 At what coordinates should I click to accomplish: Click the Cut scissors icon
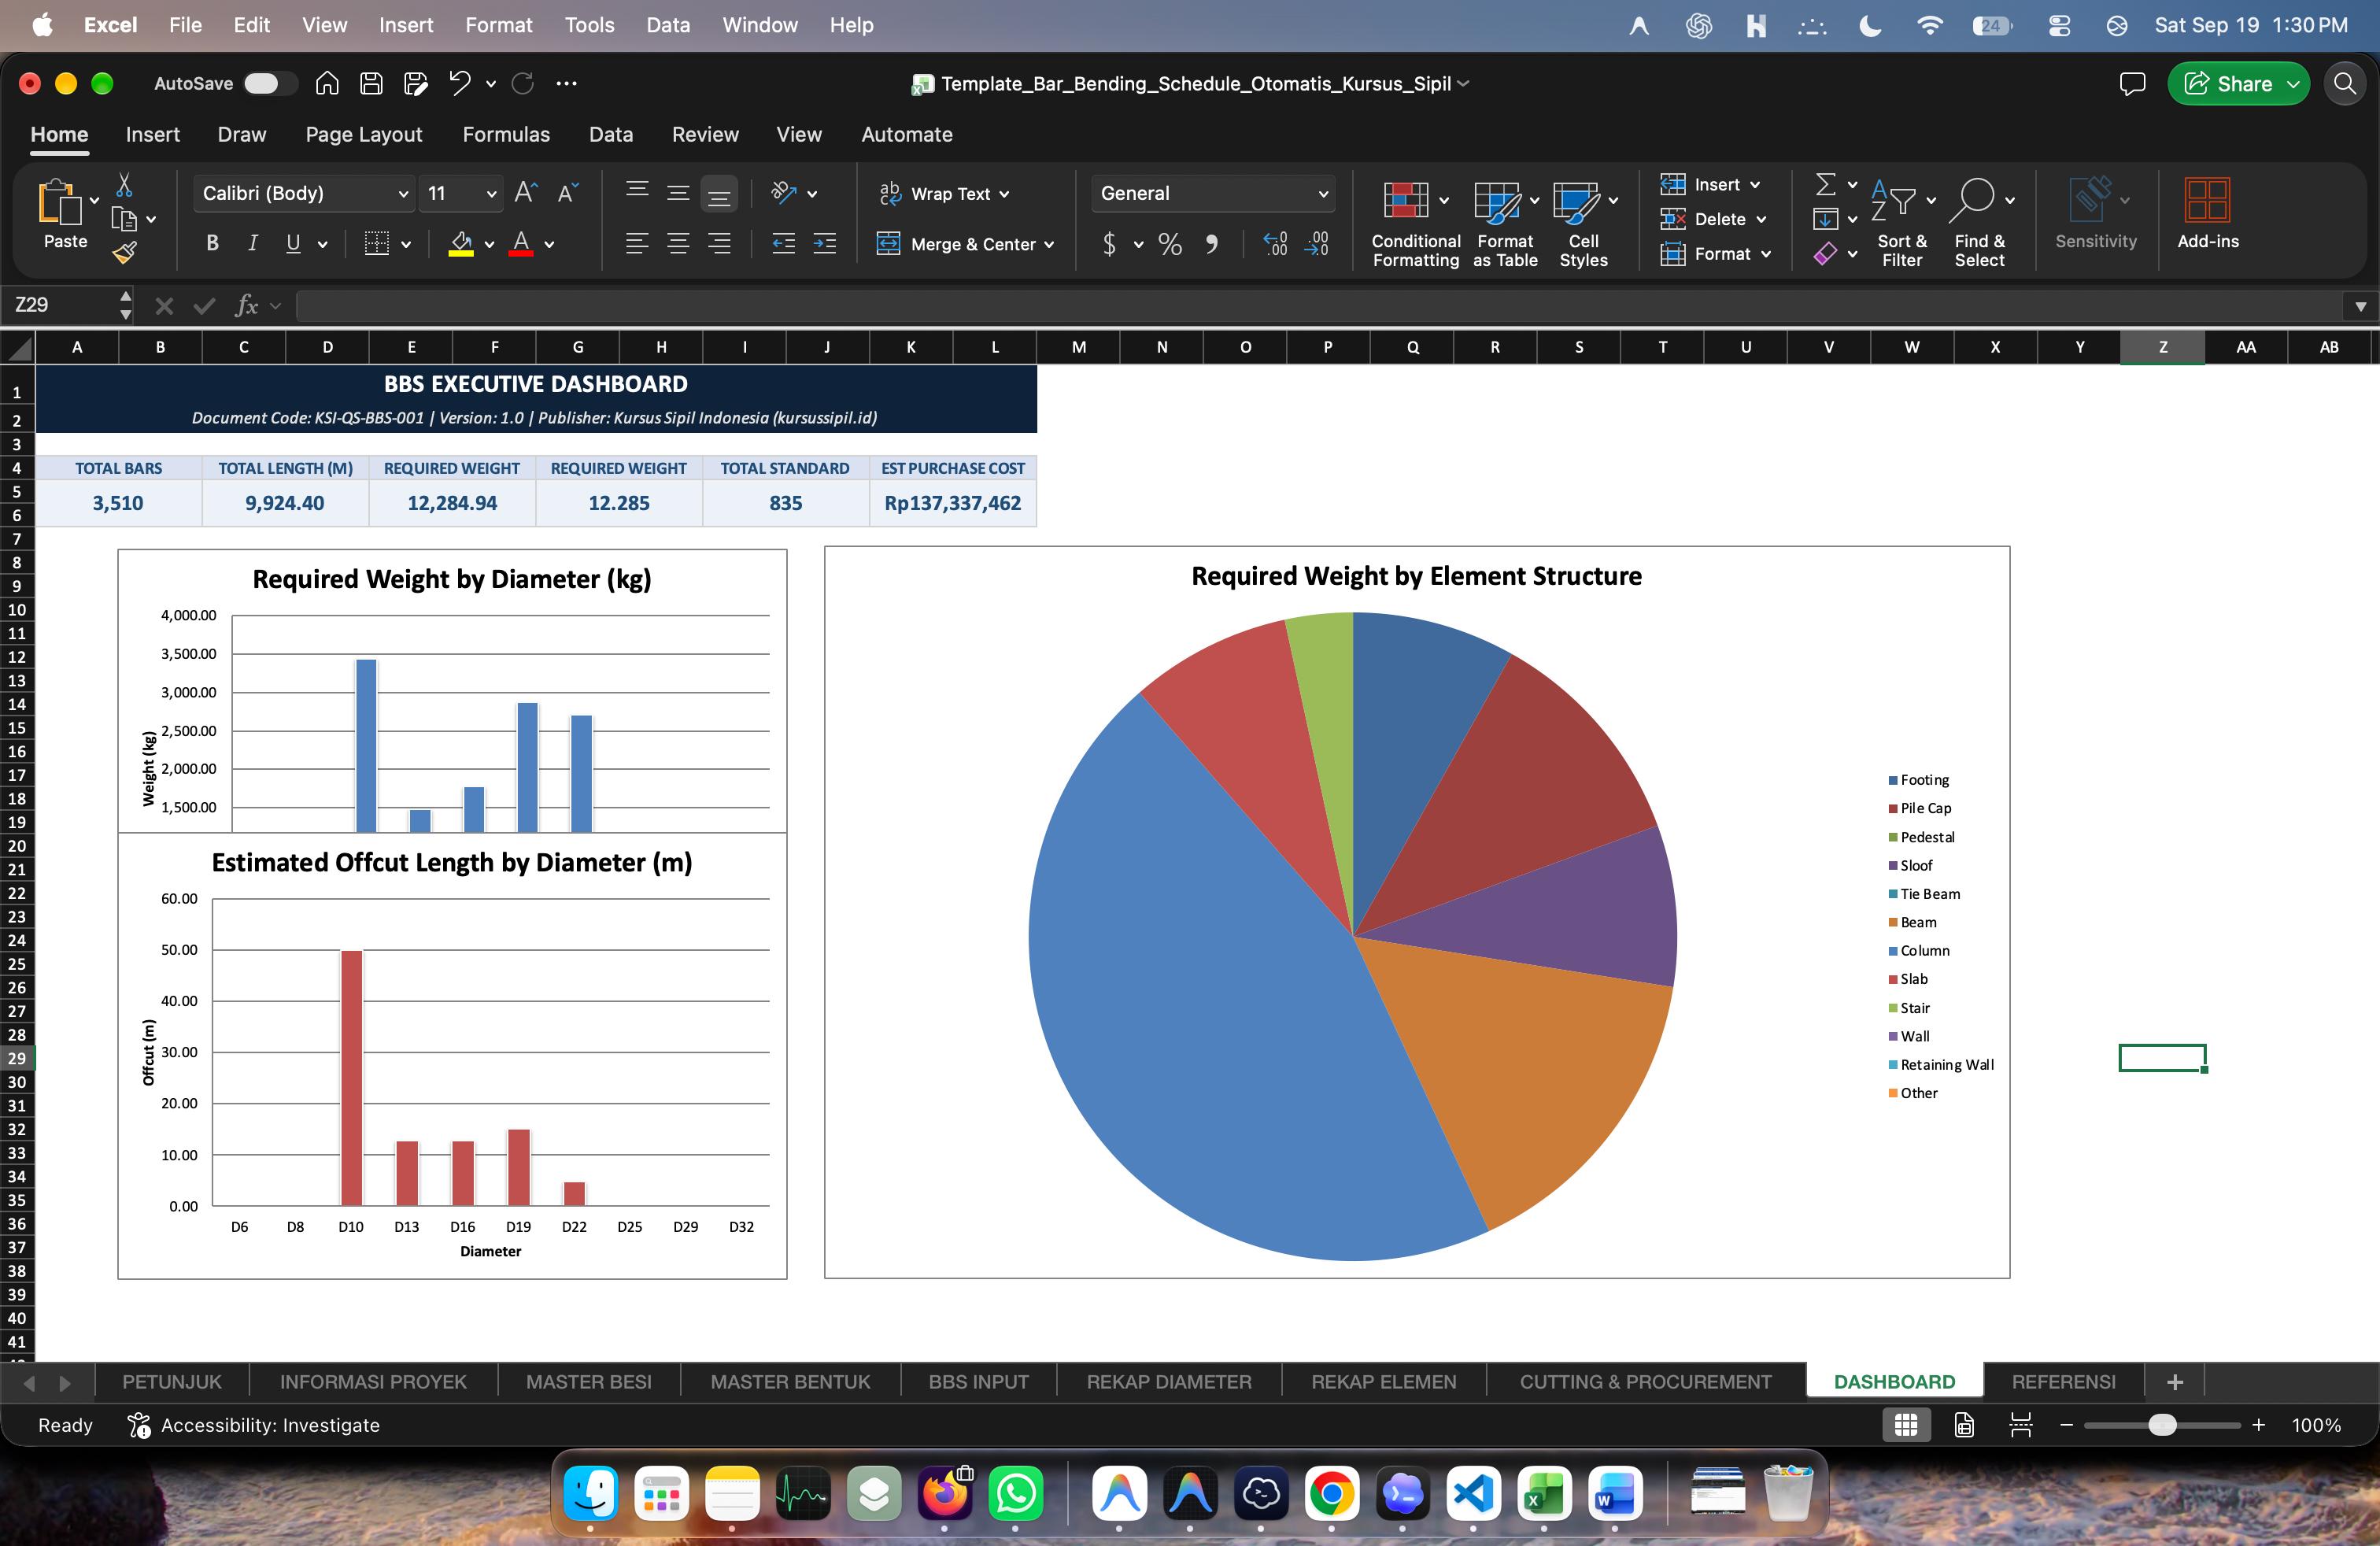[125, 185]
